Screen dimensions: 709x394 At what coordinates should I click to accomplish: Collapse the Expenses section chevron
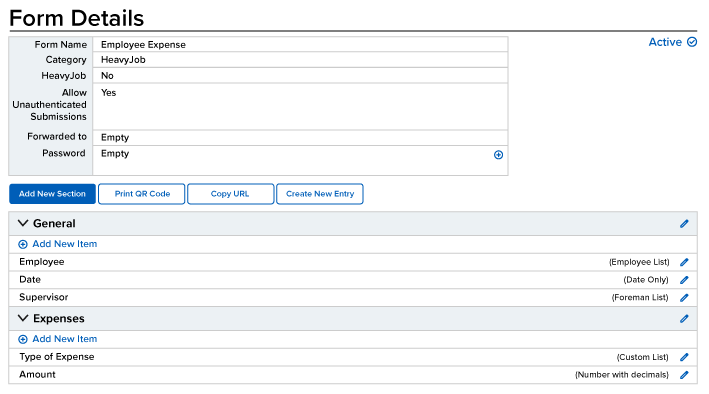(x=23, y=318)
